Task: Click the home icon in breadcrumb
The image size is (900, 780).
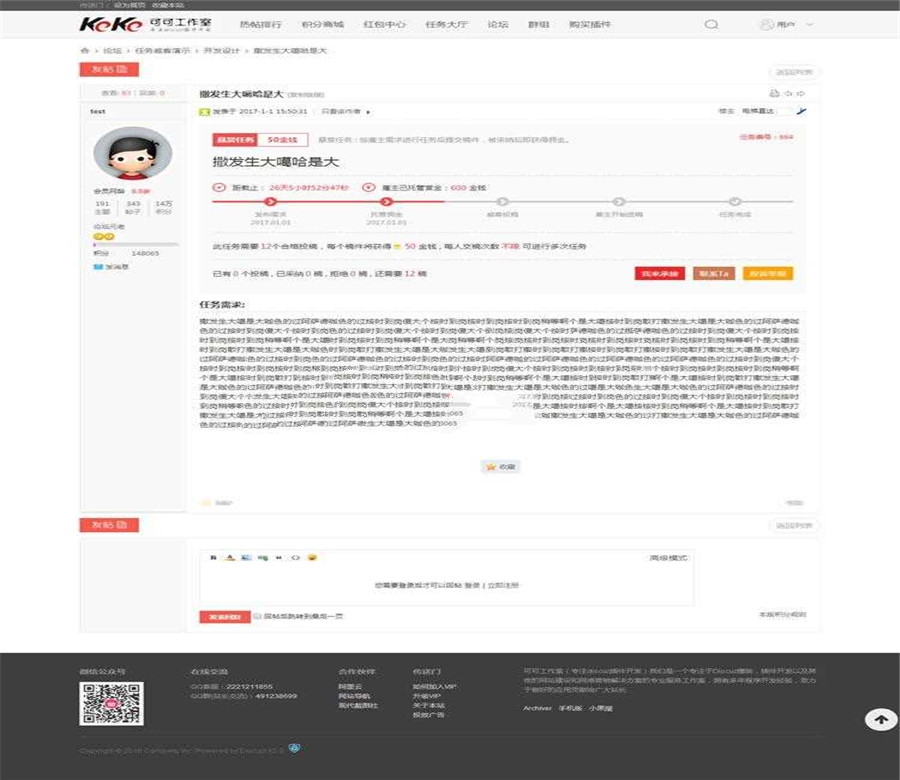Action: click(85, 50)
